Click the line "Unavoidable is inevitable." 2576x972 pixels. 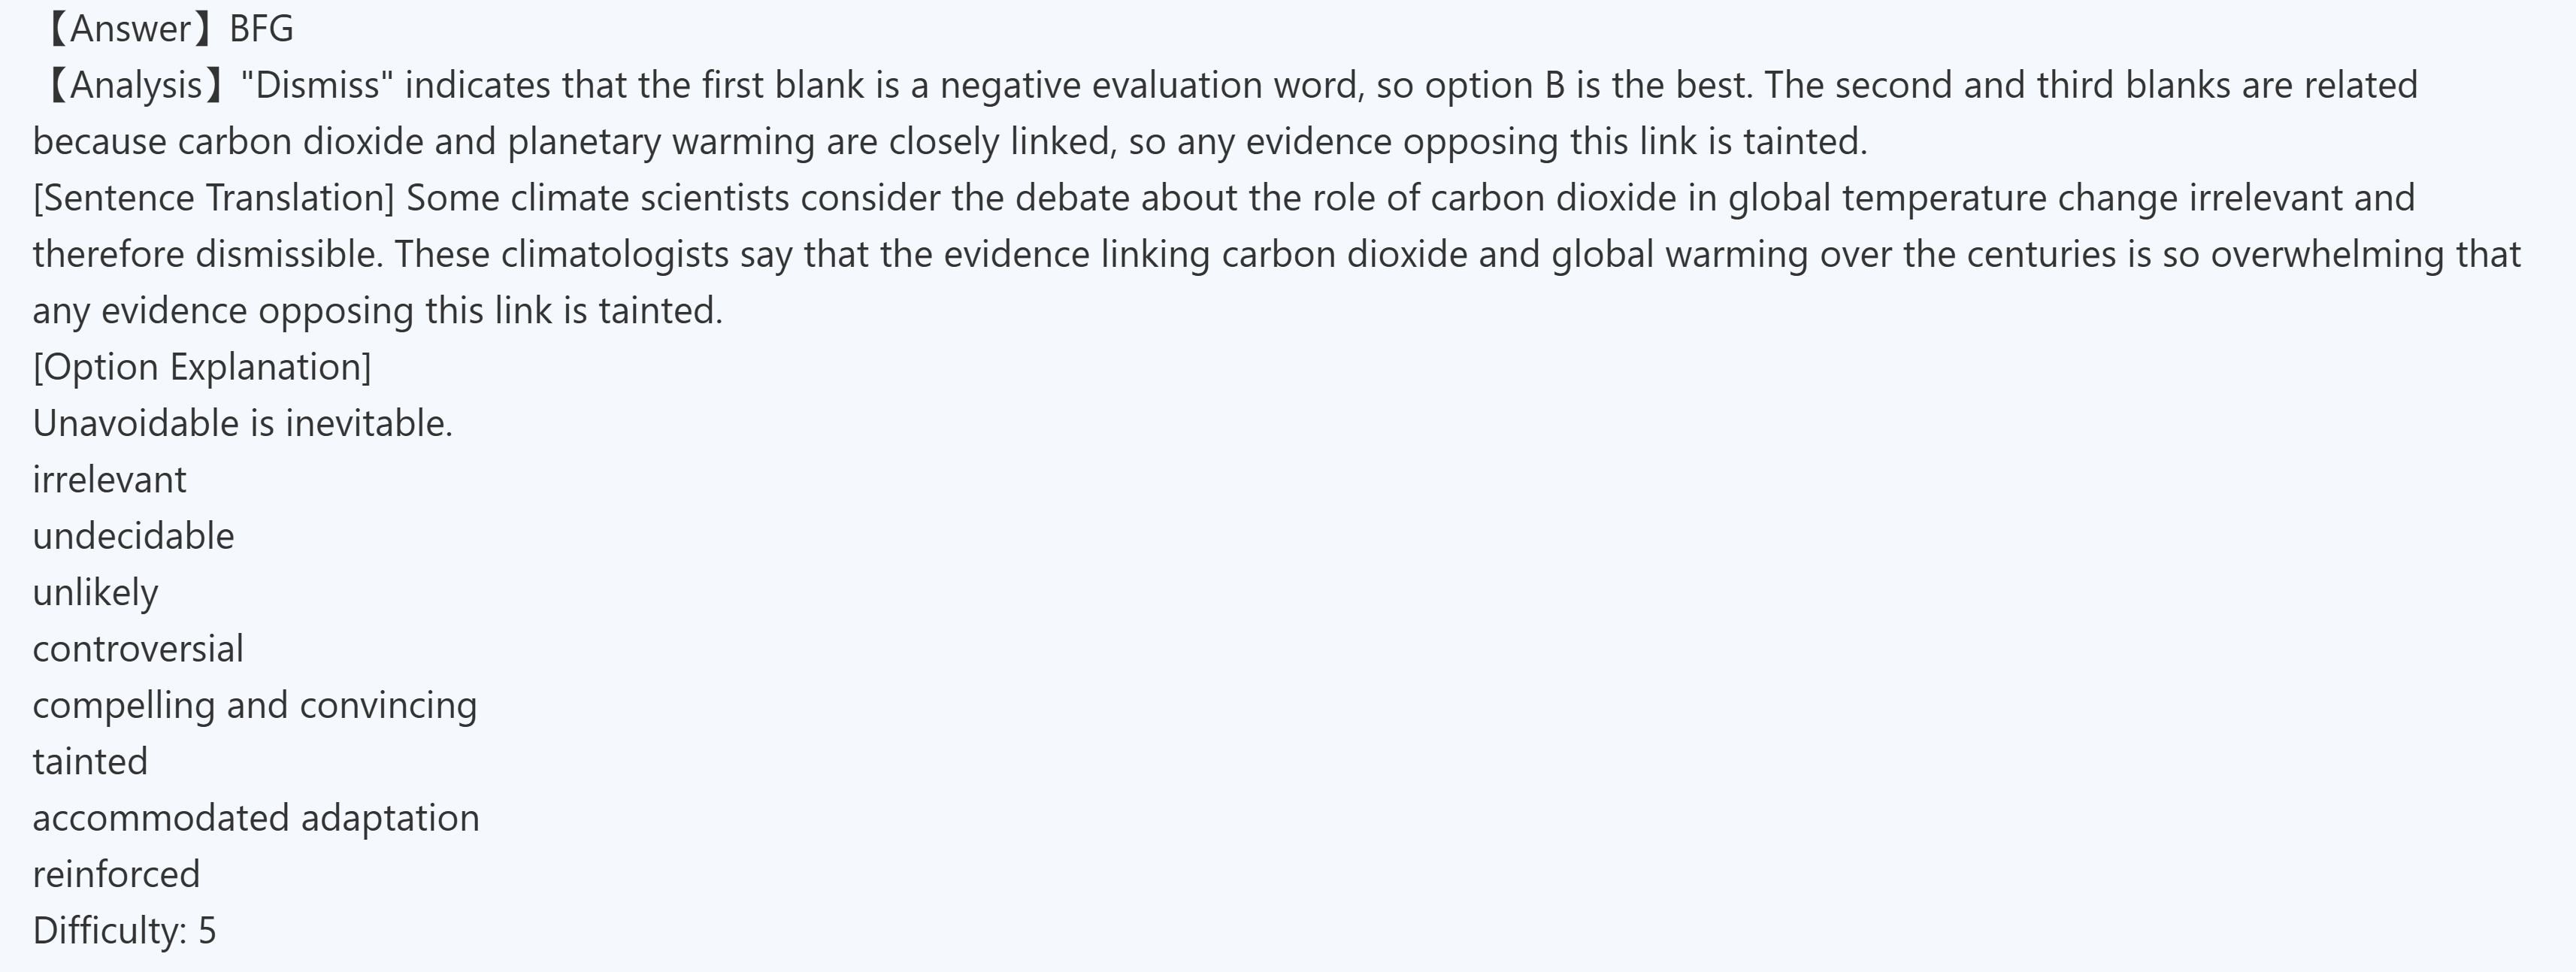coord(243,424)
